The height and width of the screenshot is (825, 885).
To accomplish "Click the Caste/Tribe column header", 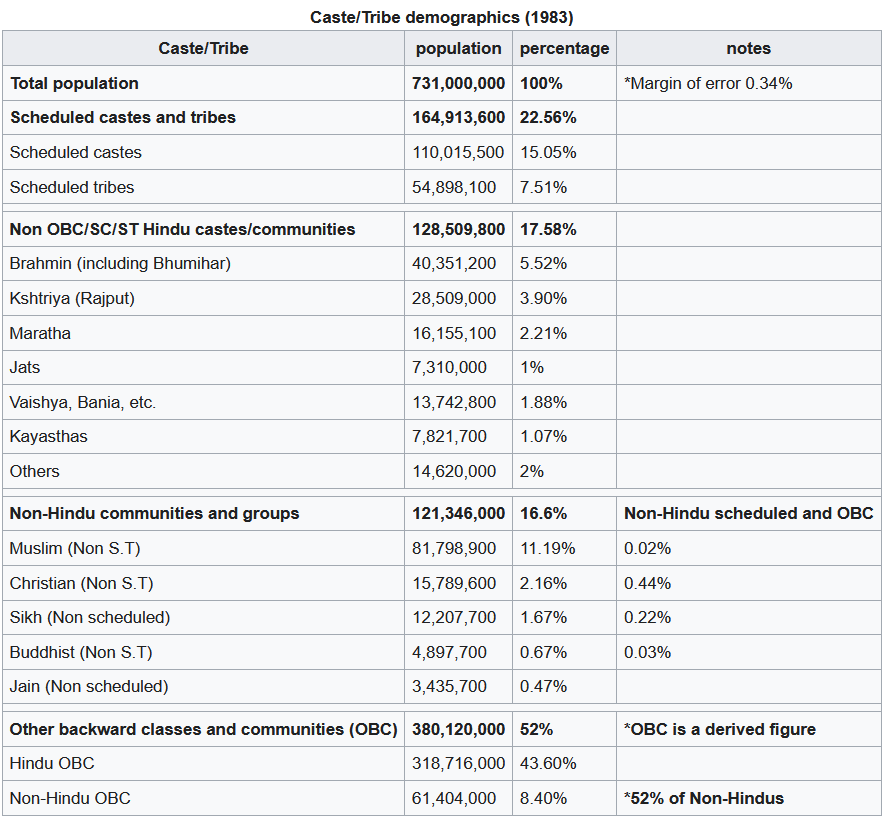I will tap(203, 48).
